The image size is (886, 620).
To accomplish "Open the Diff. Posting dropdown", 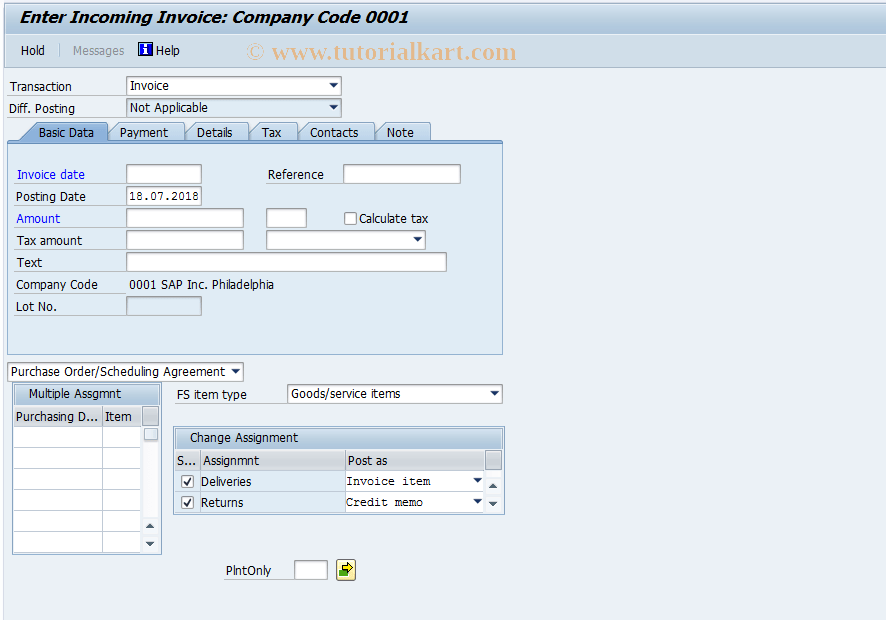I will click(x=334, y=107).
